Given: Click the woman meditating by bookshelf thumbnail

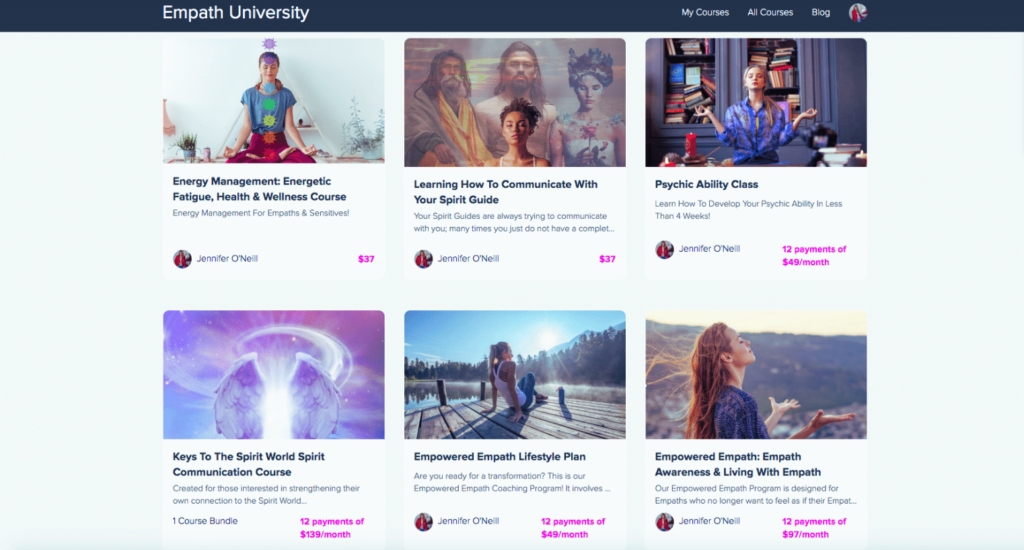Looking at the screenshot, I should [756, 102].
